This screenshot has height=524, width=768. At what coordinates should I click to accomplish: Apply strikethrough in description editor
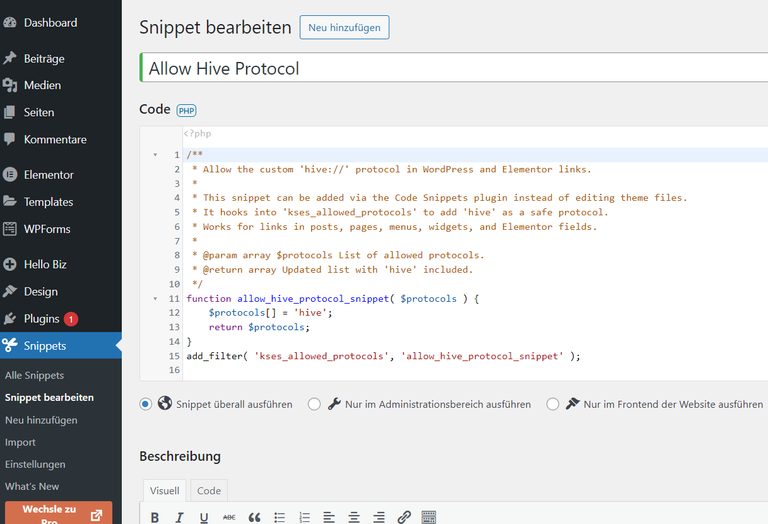point(229,517)
